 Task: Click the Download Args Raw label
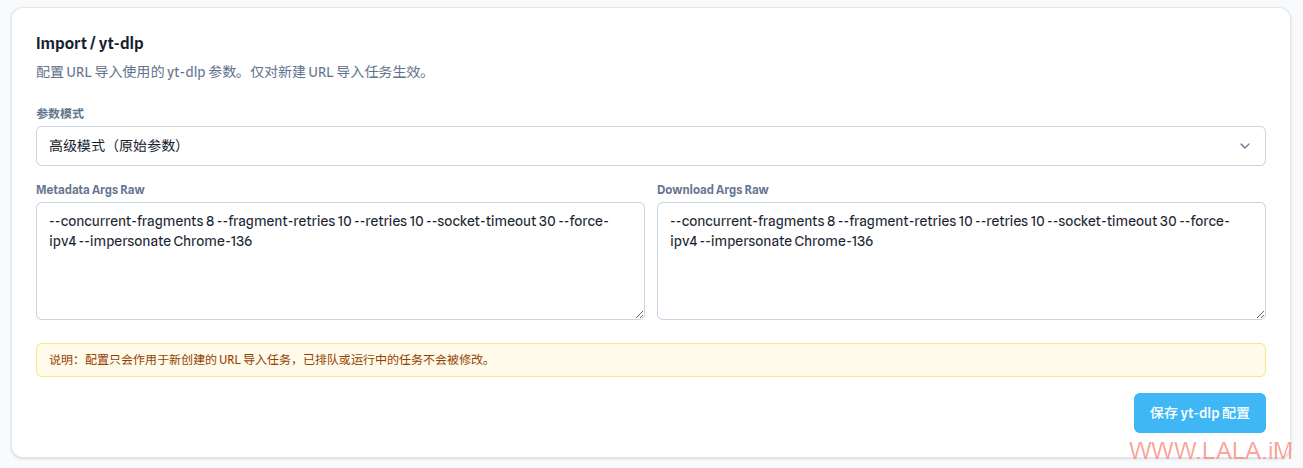pyautogui.click(x=713, y=189)
